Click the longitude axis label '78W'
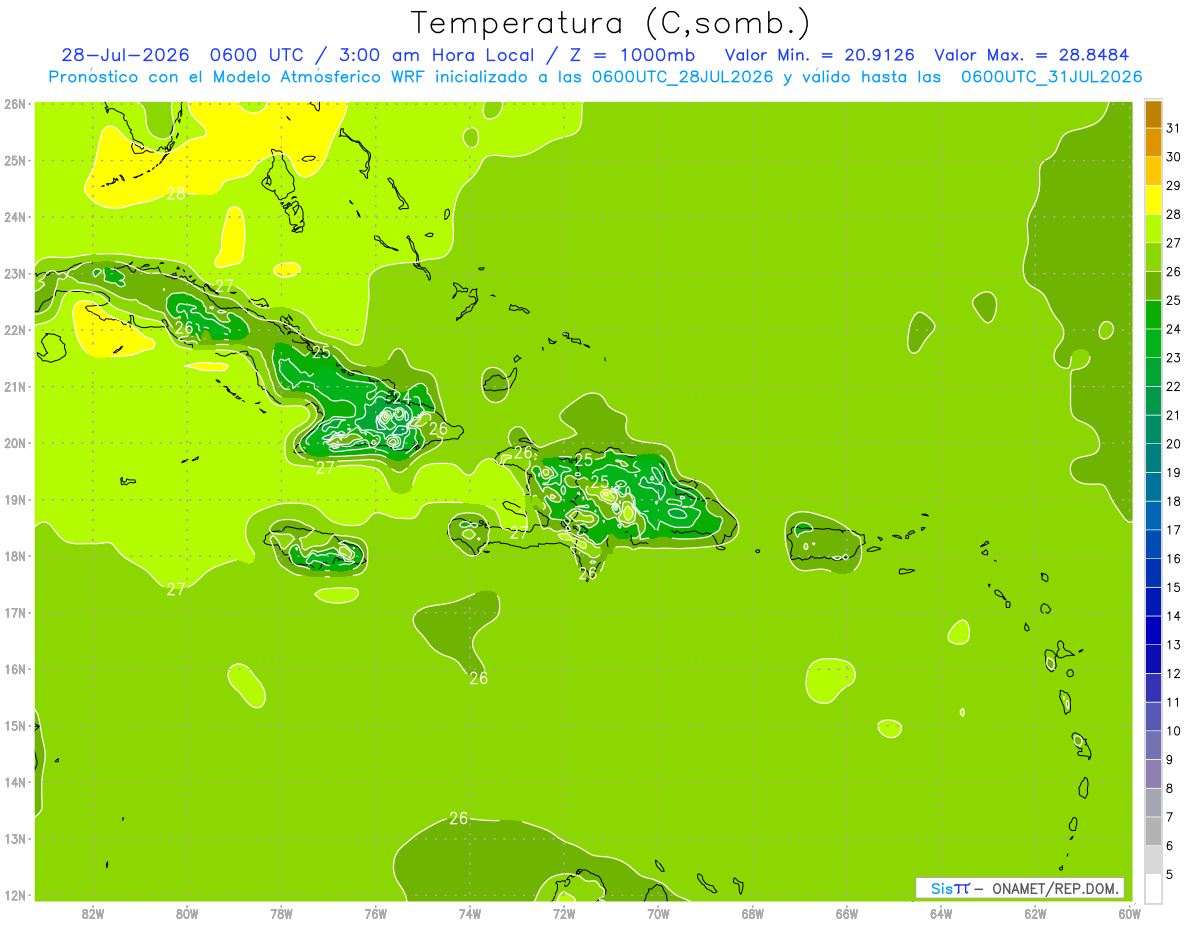 (x=281, y=913)
